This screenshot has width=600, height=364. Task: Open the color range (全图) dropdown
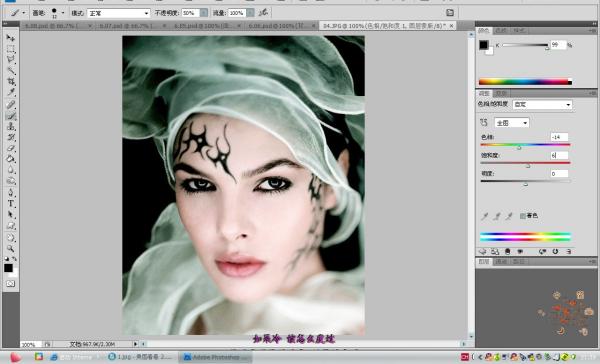coord(512,122)
